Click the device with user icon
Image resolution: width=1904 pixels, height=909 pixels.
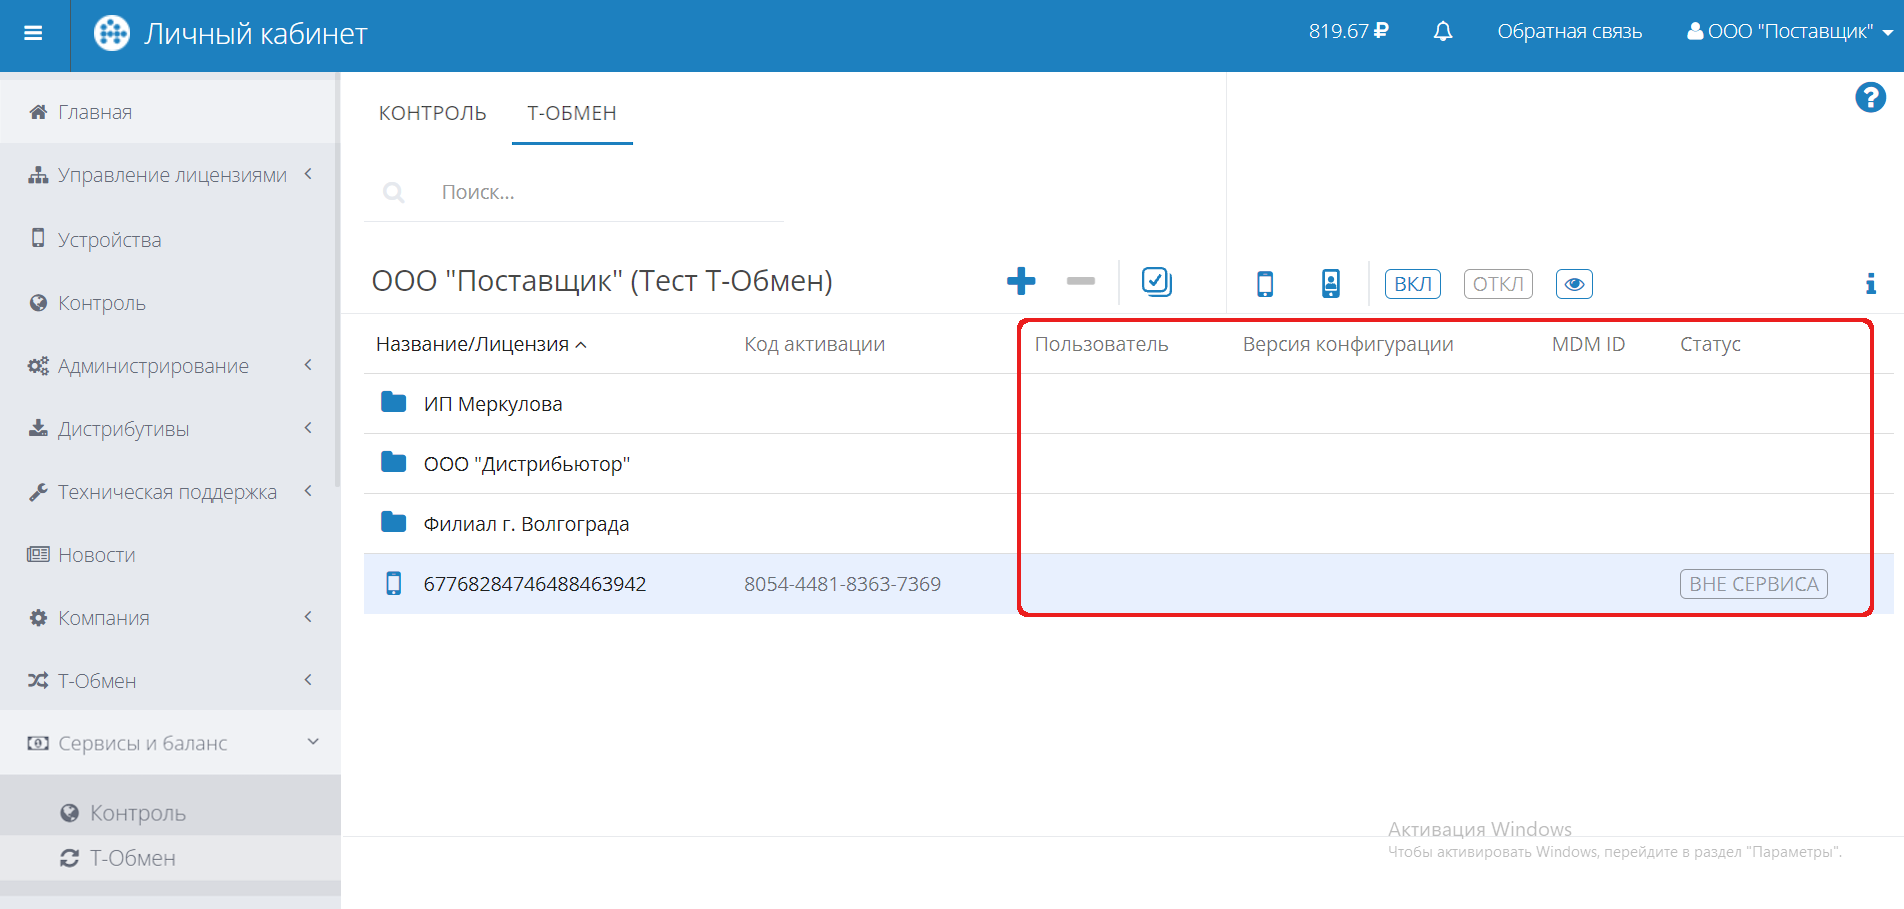tap(1330, 284)
